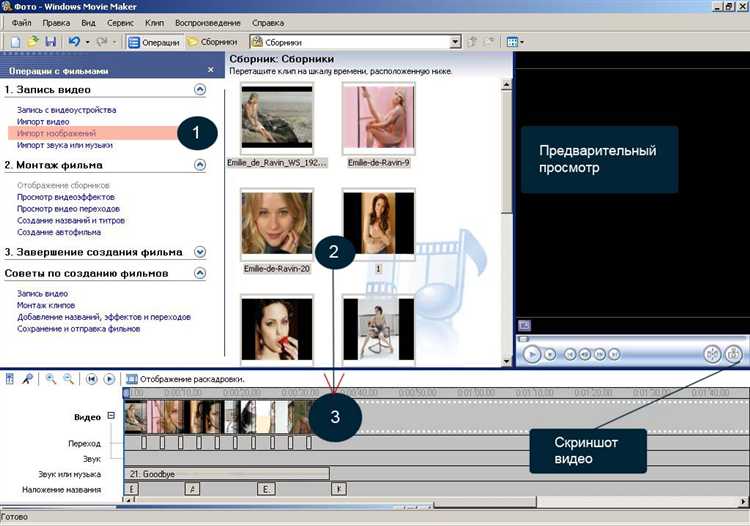
Task: Collapse the Советы по созданию фильмов section
Action: click(200, 273)
